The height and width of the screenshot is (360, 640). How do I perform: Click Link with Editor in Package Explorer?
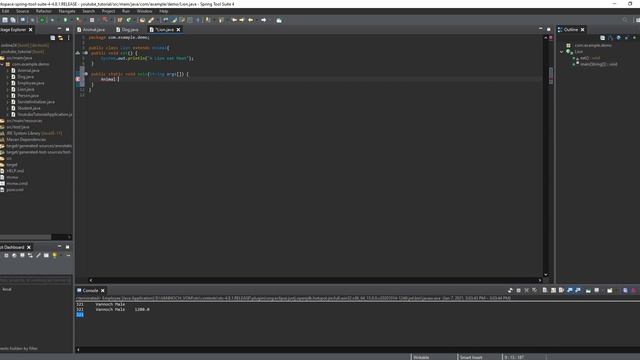pyautogui.click(x=60, y=38)
